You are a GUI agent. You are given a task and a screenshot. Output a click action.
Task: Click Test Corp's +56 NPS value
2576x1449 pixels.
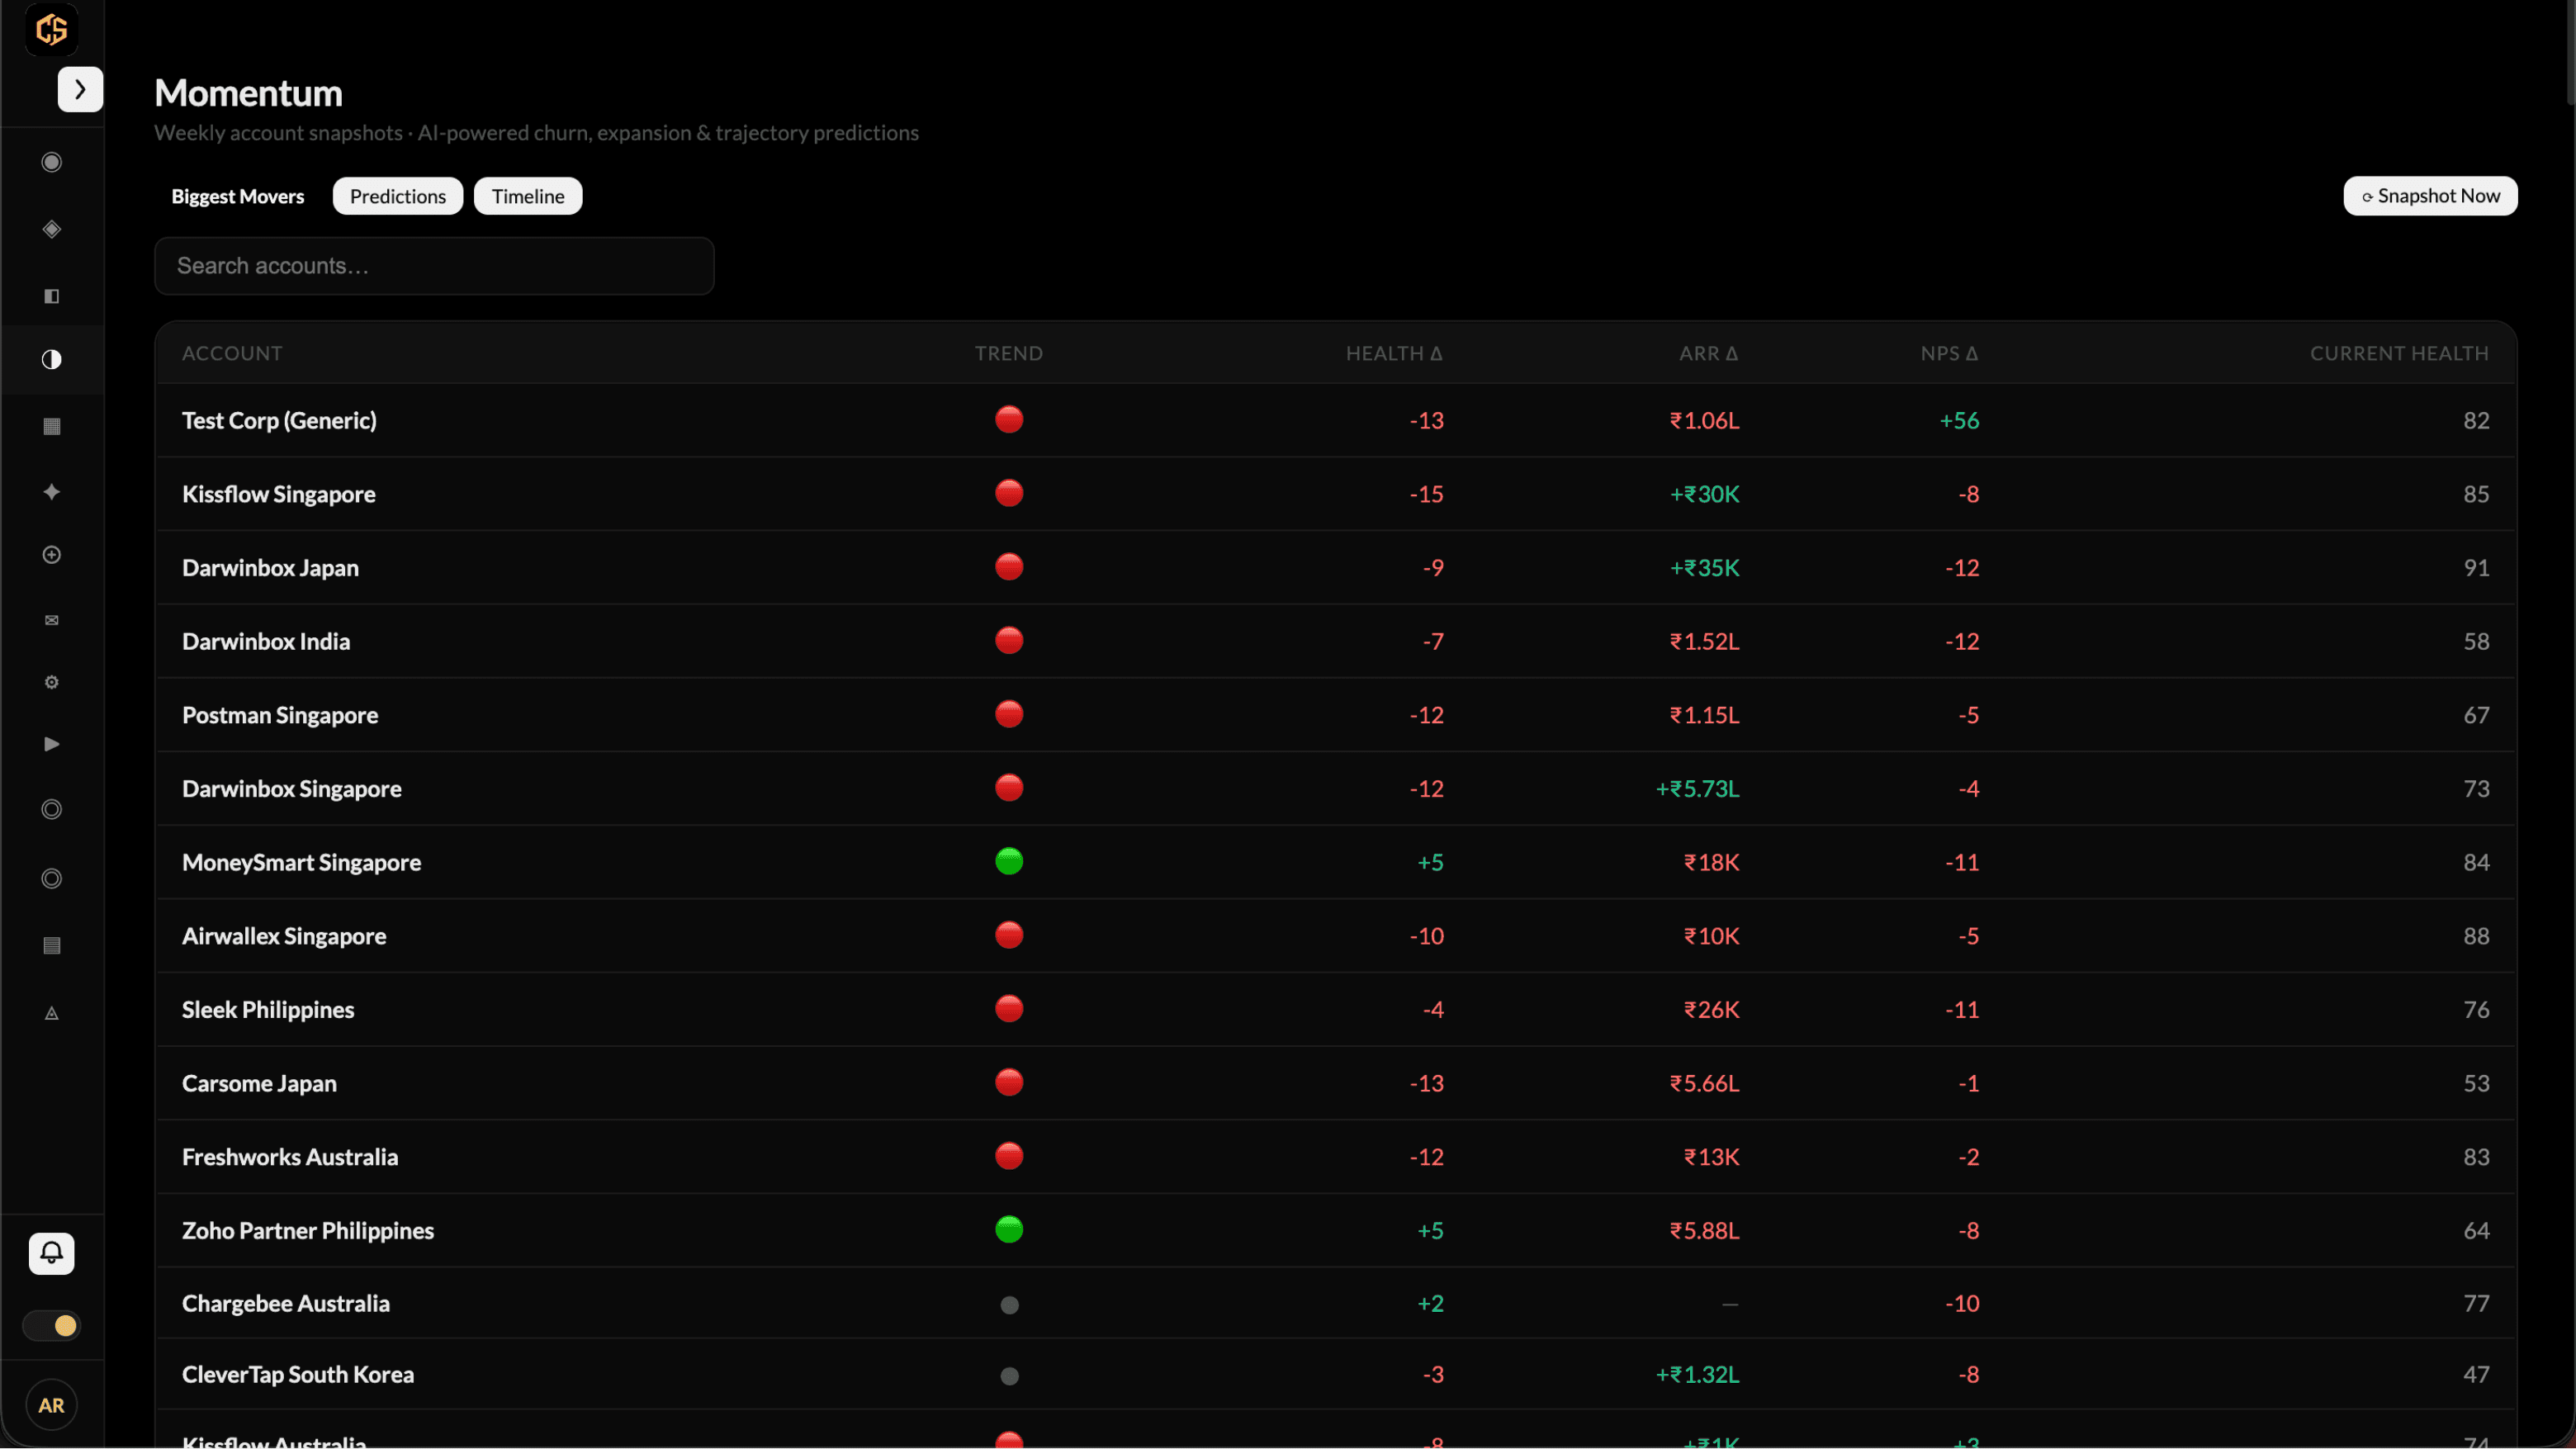pos(1959,421)
